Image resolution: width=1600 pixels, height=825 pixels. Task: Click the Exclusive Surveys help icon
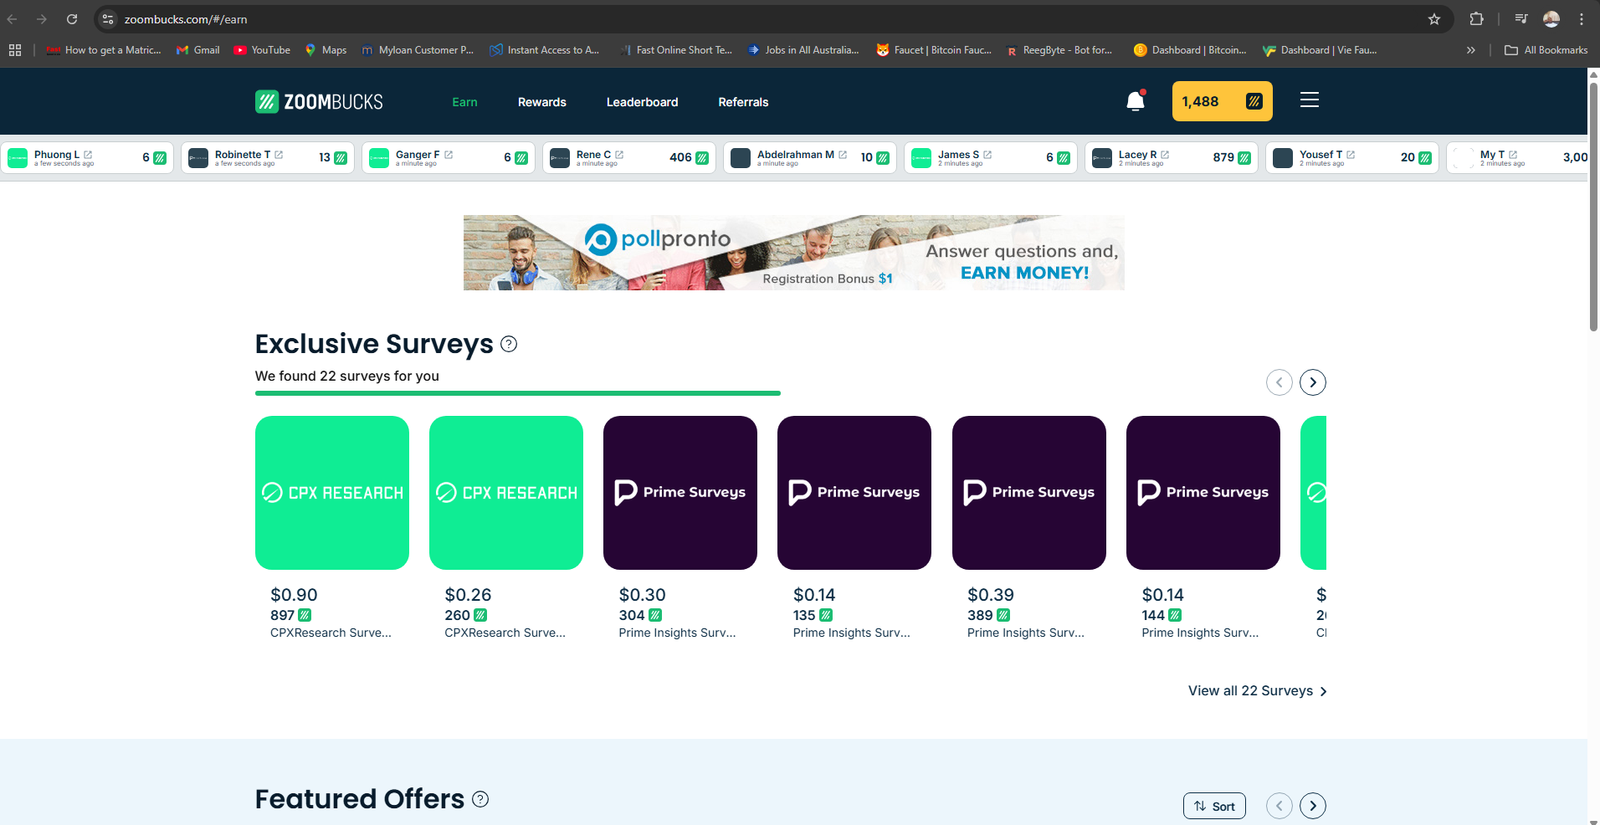[x=508, y=344]
